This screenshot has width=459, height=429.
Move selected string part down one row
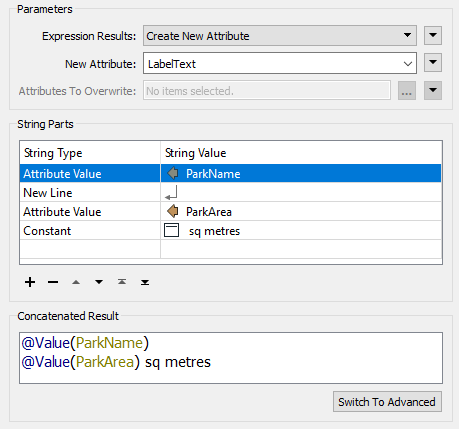99,282
